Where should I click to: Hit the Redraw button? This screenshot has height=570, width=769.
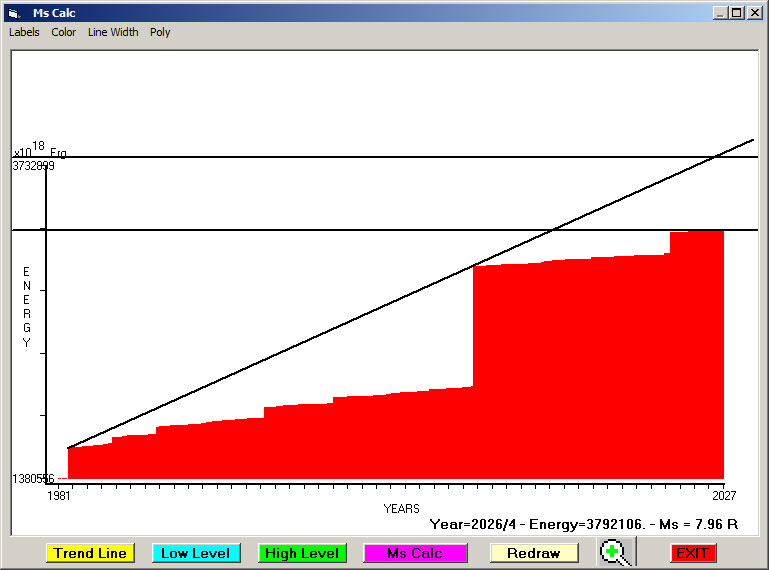click(x=533, y=553)
